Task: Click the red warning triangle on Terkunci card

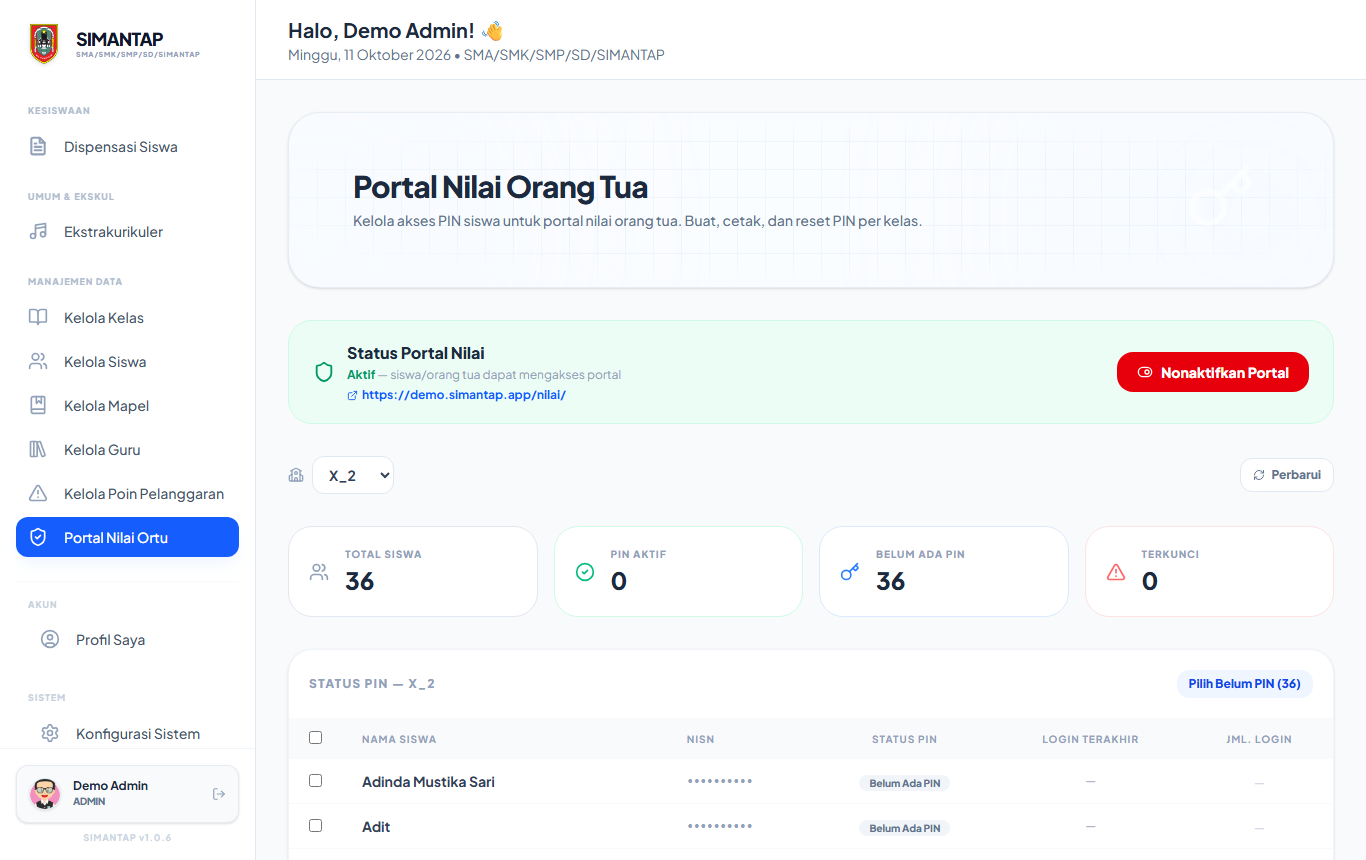Action: [1116, 572]
